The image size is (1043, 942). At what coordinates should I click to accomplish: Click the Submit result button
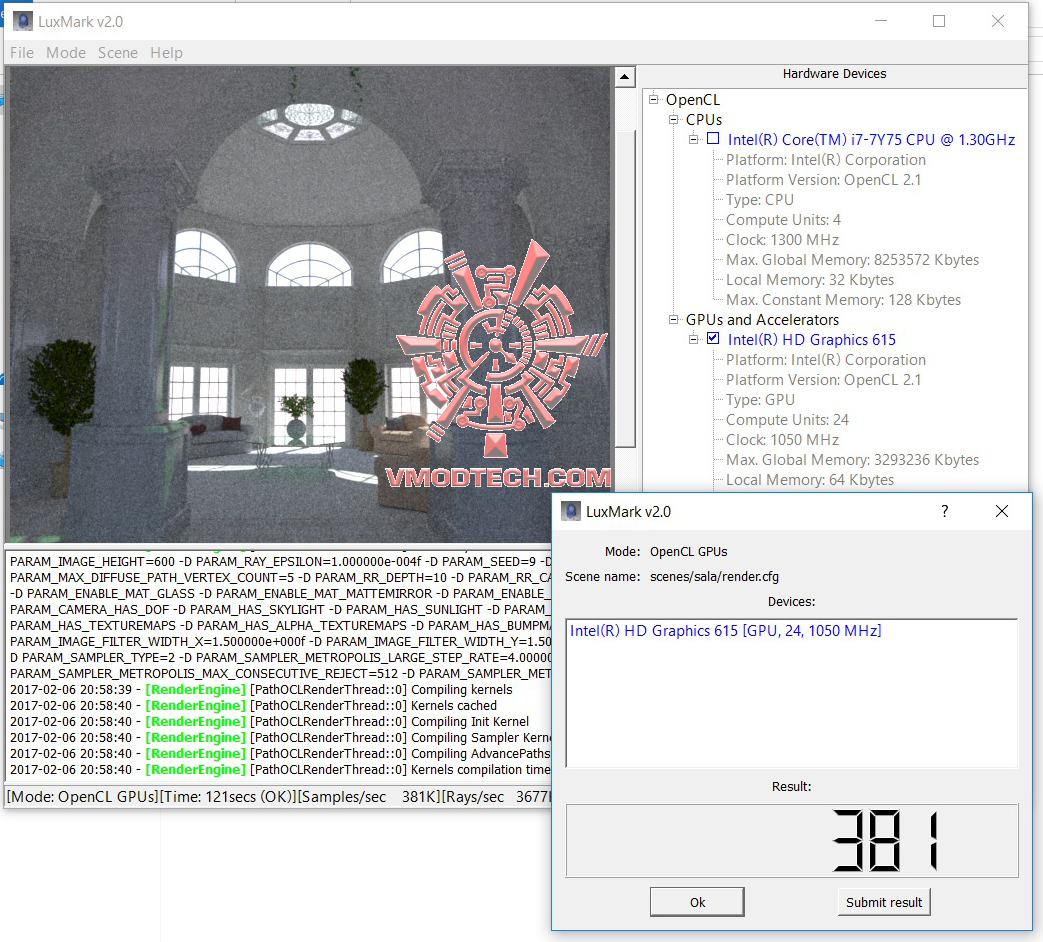click(x=884, y=902)
